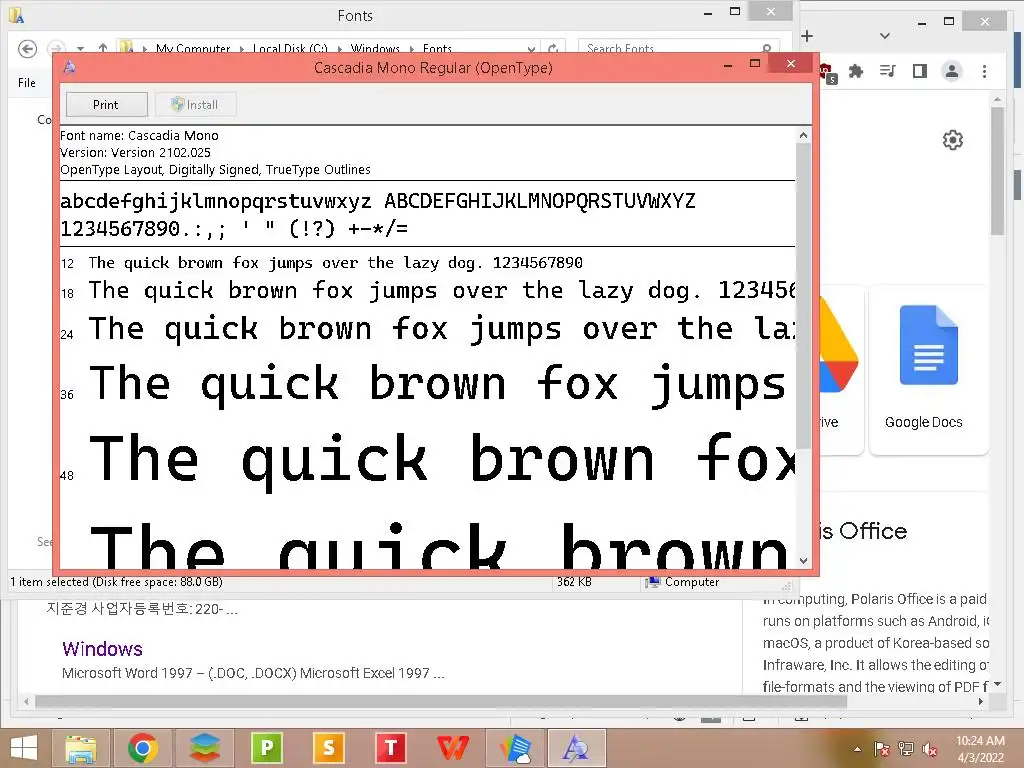
Task: Click the font viewer title bar icon
Action: [x=69, y=67]
